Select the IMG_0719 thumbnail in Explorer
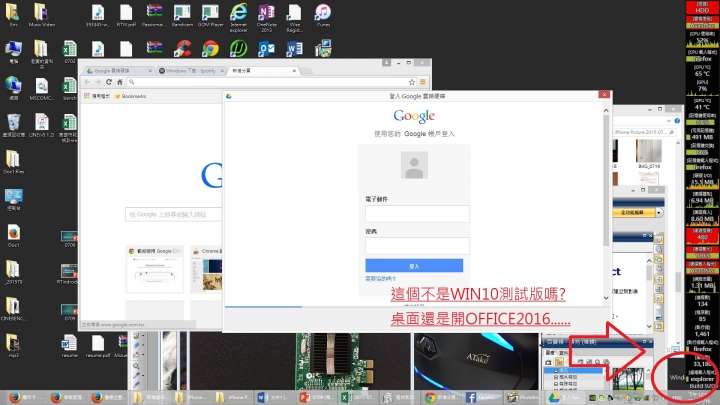The width and height of the screenshot is (720, 405). (x=649, y=154)
